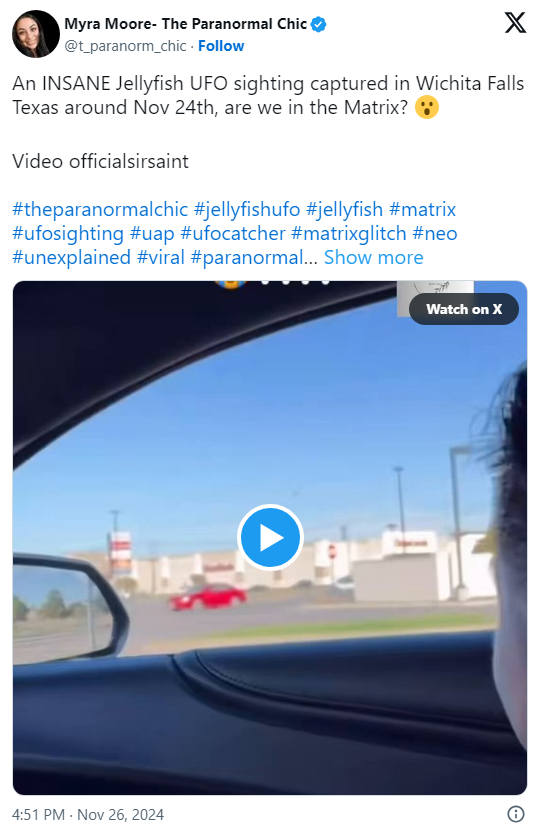Open the #matrix hashtag
This screenshot has height=830, width=540.
click(422, 210)
